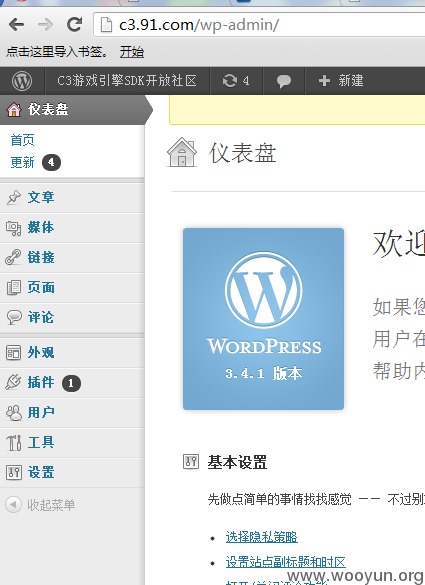Click the settings icon beside 基本设置
This screenshot has width=425, height=585.
tap(191, 462)
